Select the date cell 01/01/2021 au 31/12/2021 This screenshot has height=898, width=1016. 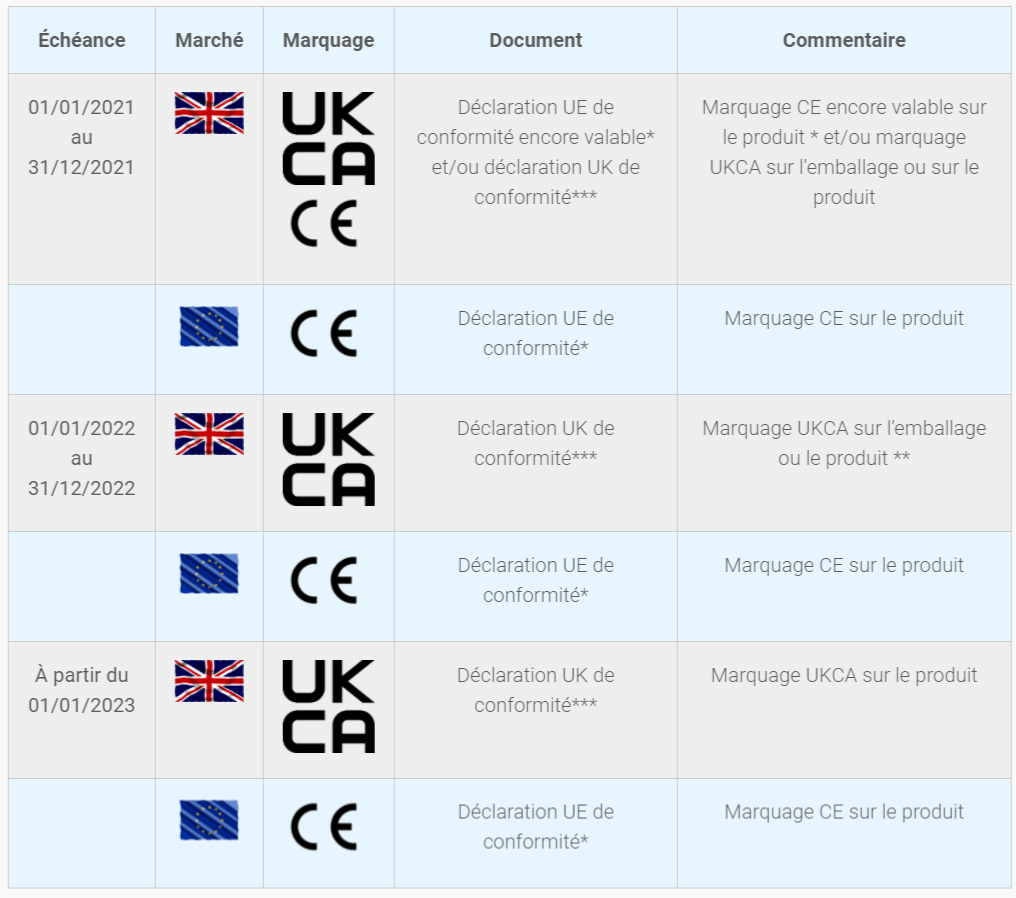pos(81,137)
